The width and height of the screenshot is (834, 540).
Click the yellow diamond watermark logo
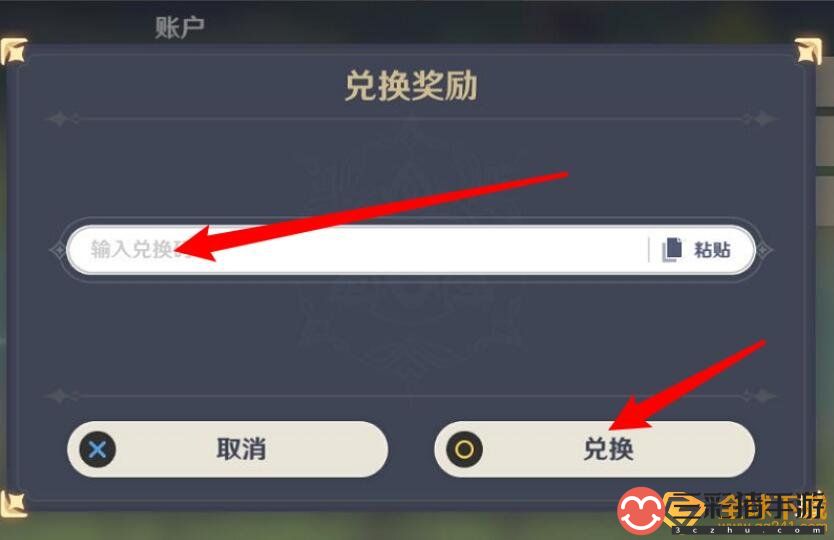686,510
